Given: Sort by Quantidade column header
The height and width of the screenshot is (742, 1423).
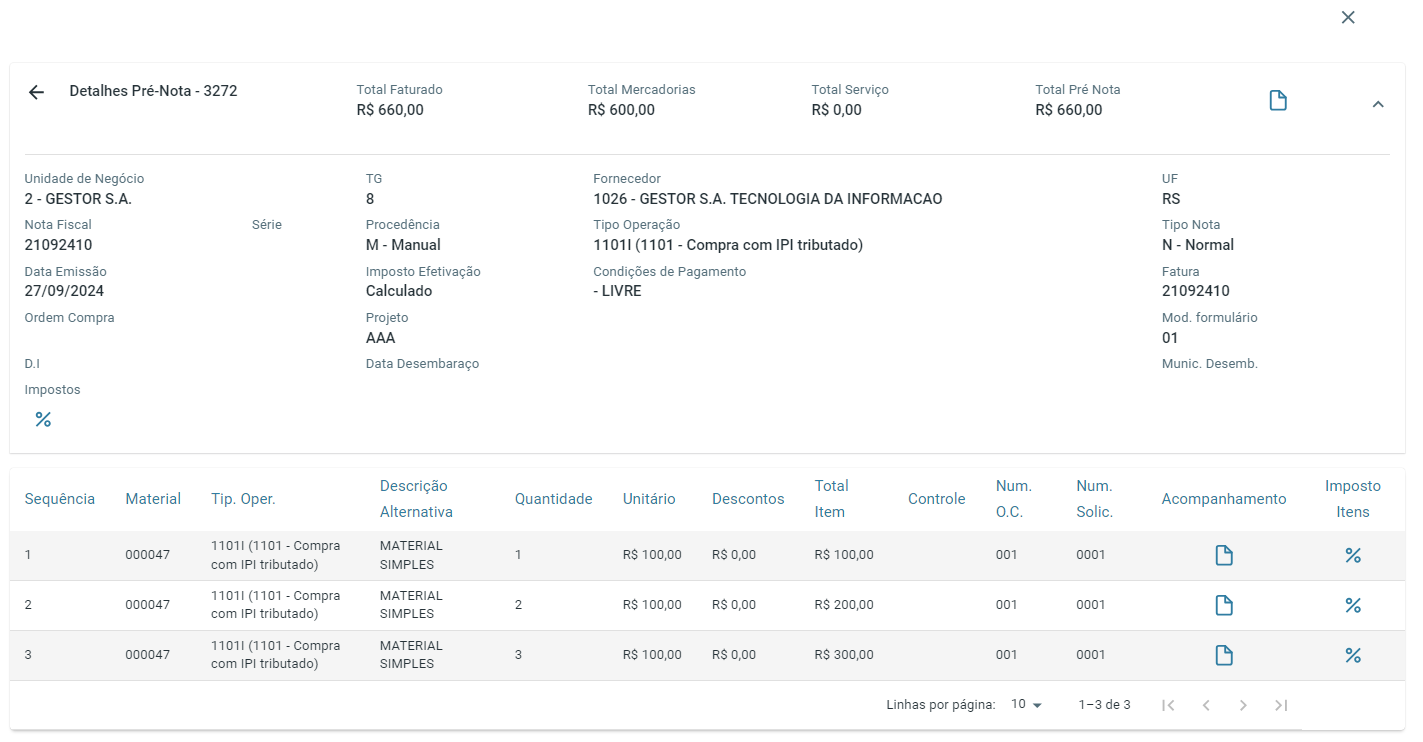Looking at the screenshot, I should click(553, 499).
